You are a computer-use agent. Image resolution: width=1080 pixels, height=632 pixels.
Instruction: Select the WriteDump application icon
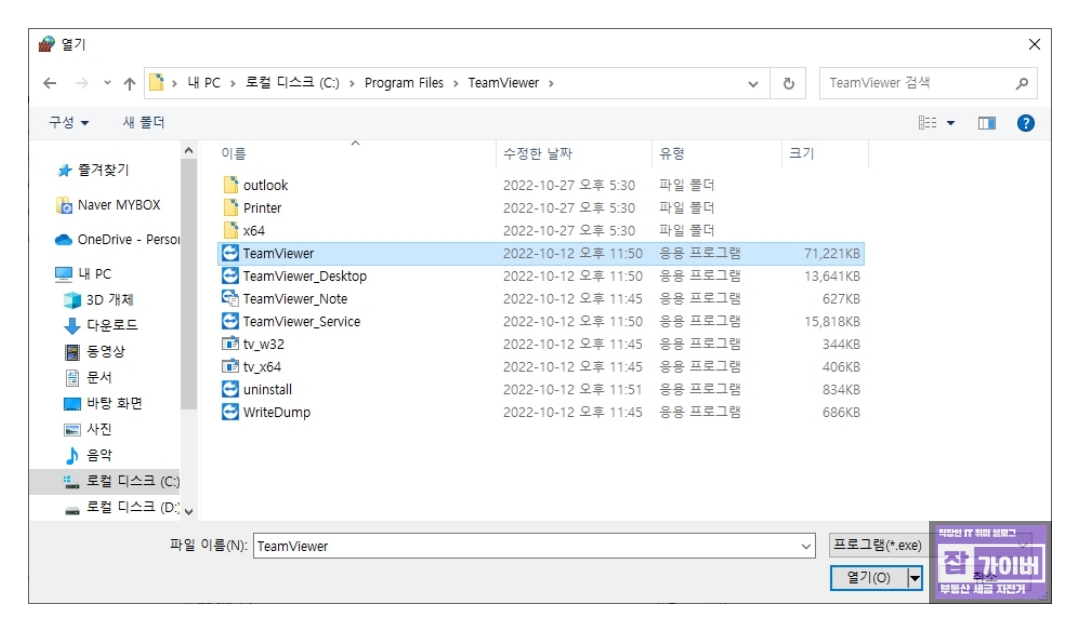click(230, 412)
